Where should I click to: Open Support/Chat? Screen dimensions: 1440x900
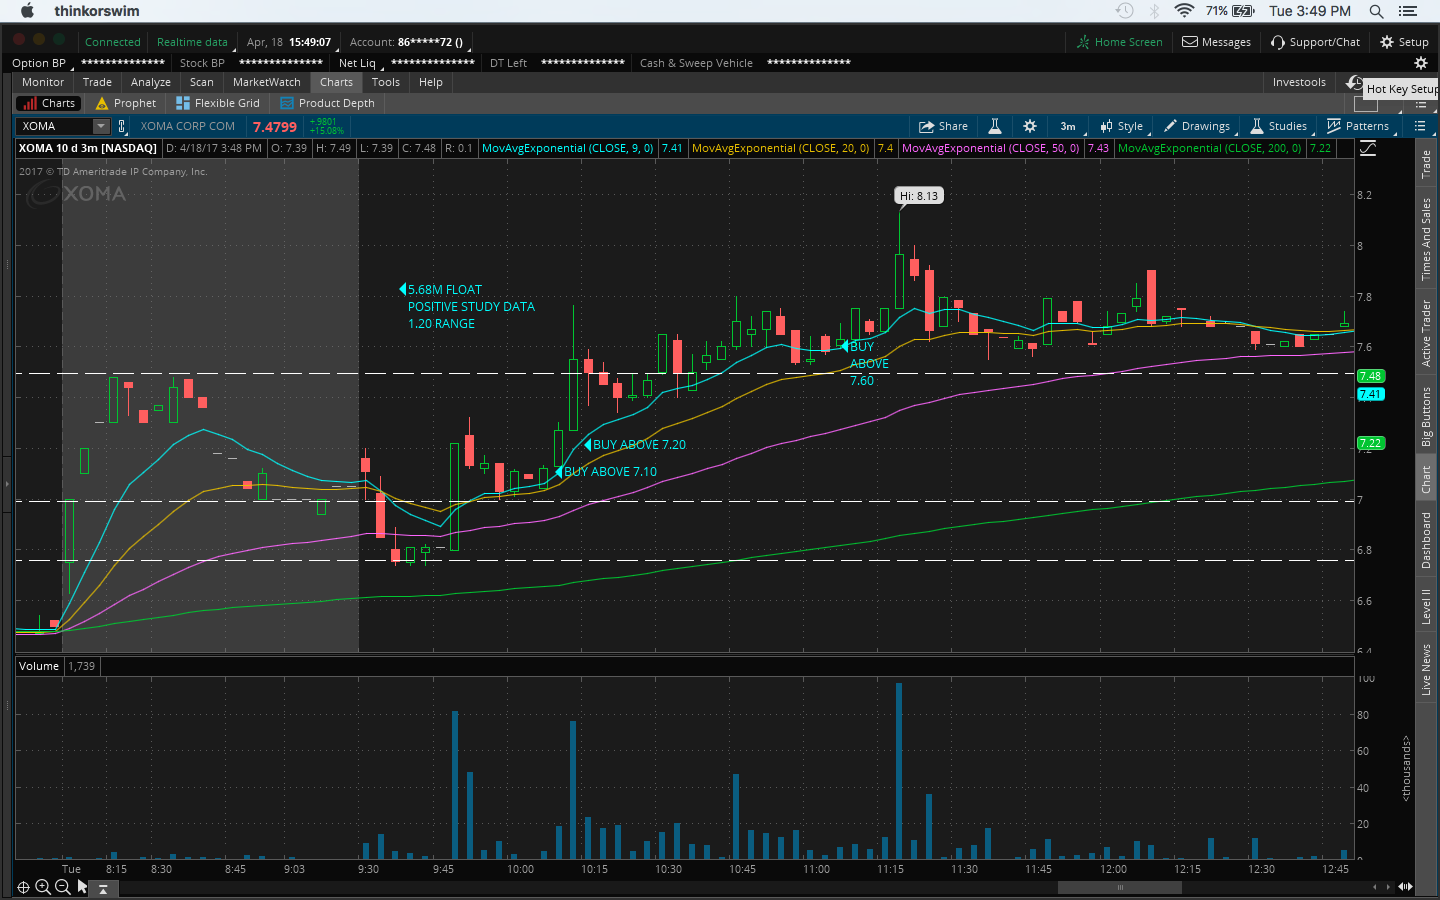point(1315,42)
